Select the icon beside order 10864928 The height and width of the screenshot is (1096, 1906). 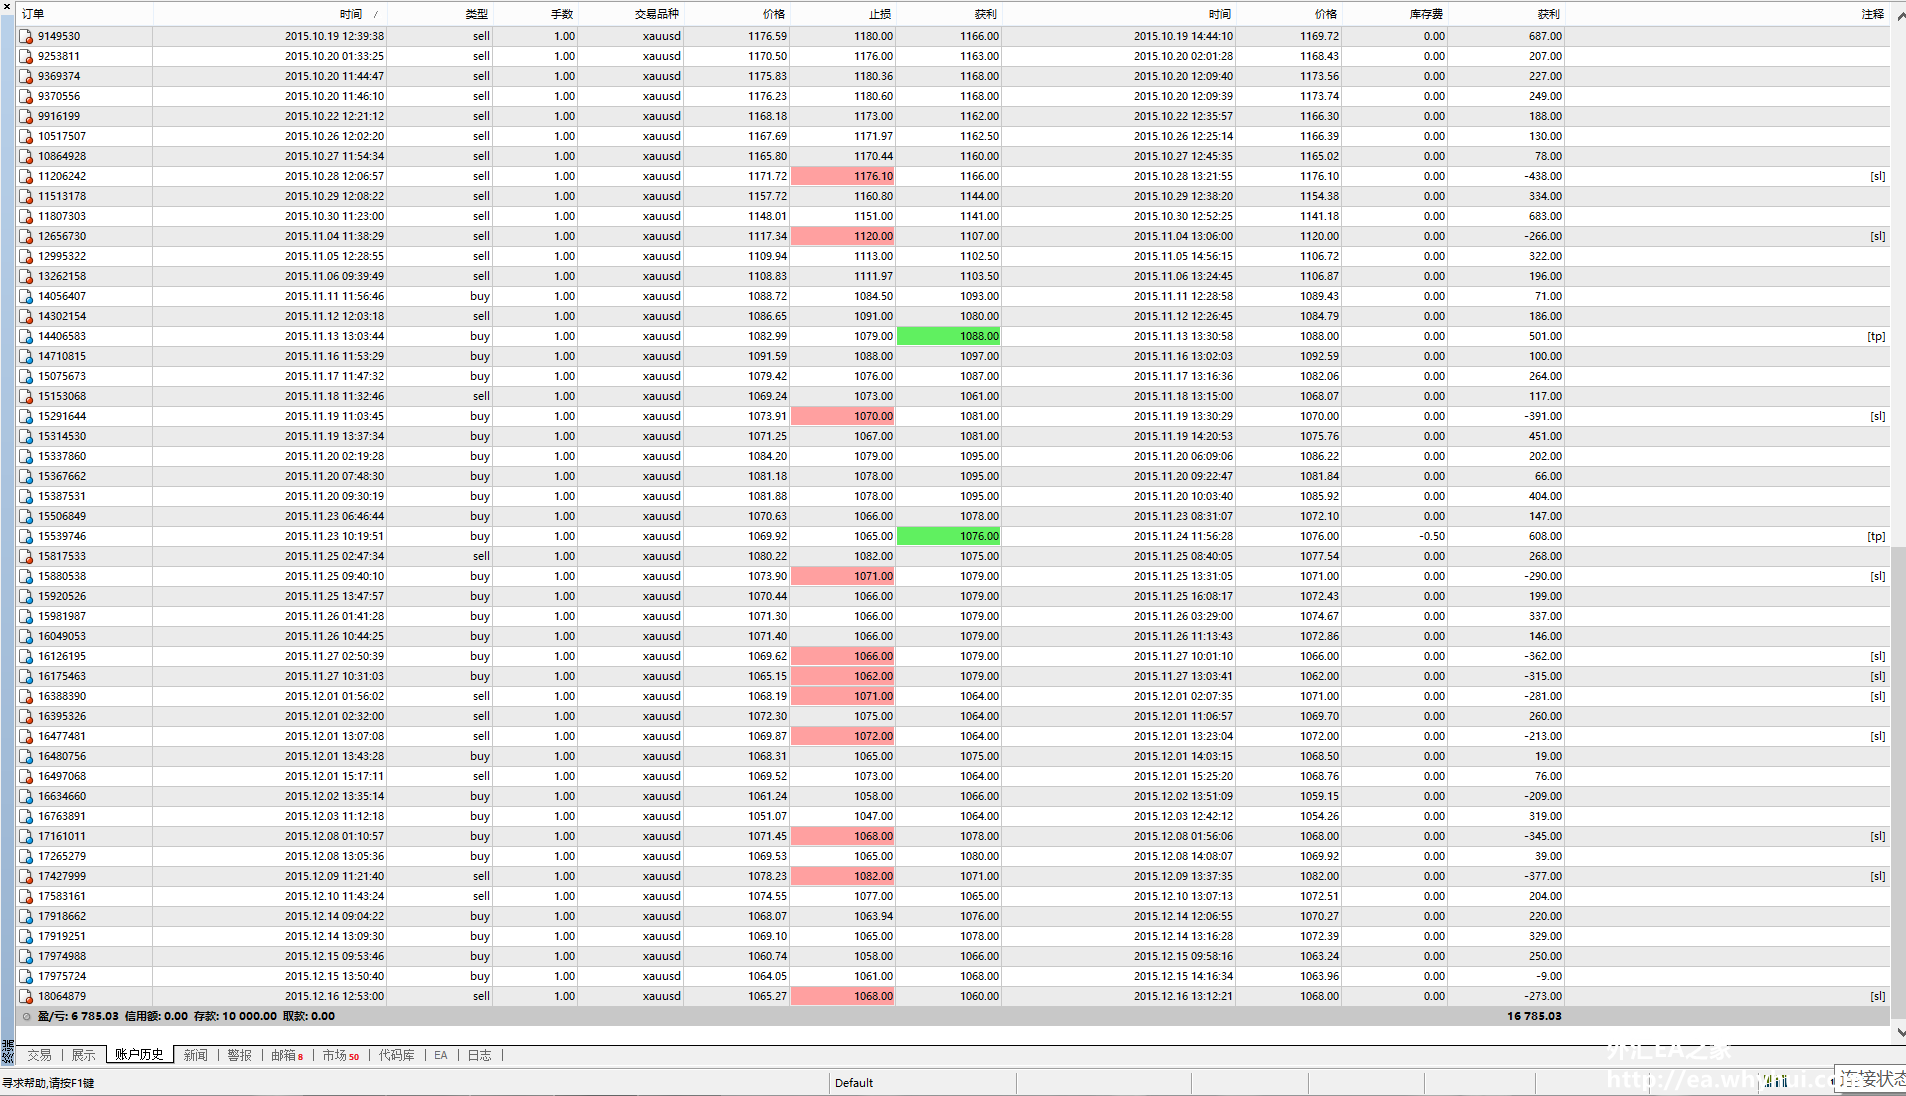pyautogui.click(x=26, y=156)
